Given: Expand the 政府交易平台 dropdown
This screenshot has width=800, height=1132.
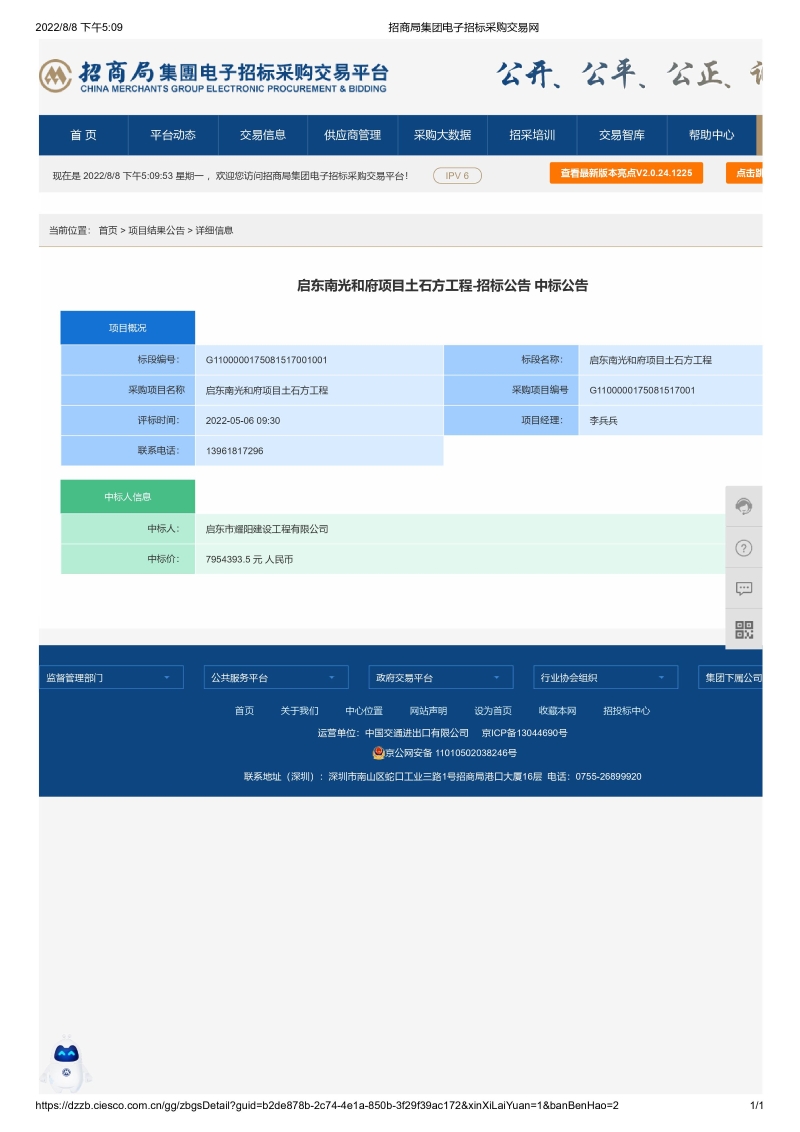Looking at the screenshot, I should click(440, 678).
